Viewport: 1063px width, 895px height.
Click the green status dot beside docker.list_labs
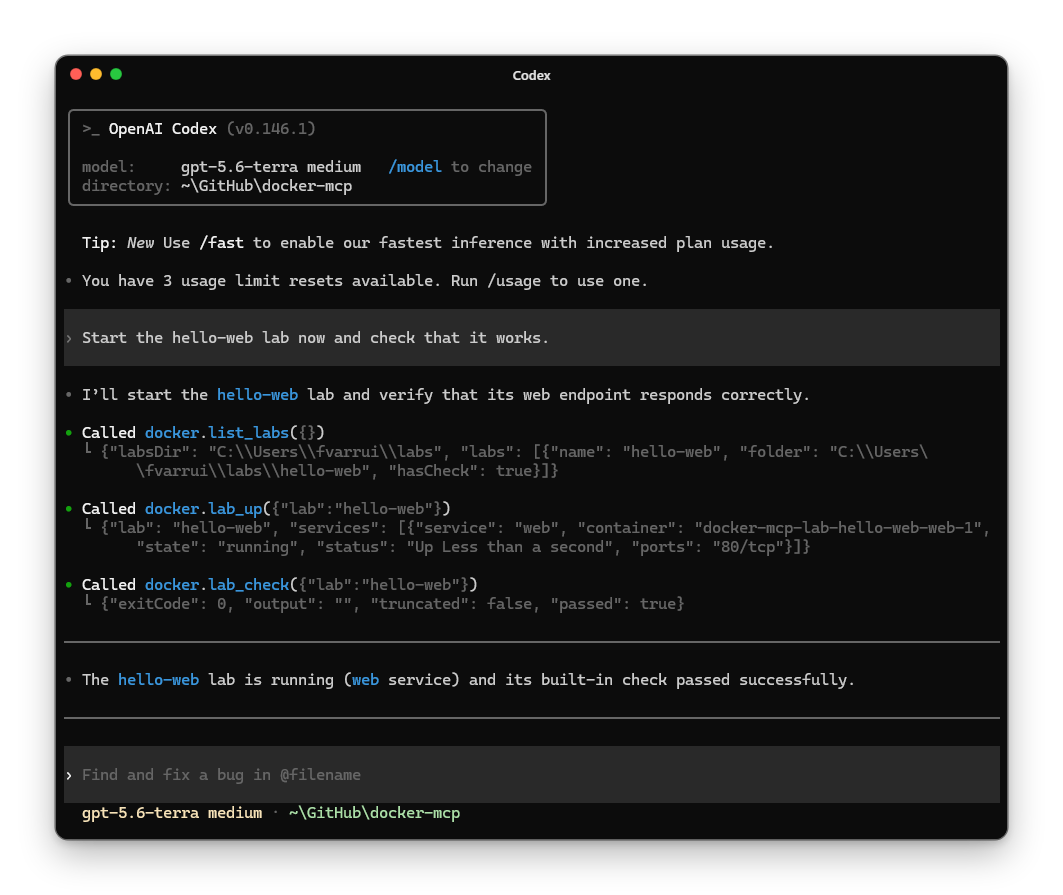(69, 432)
